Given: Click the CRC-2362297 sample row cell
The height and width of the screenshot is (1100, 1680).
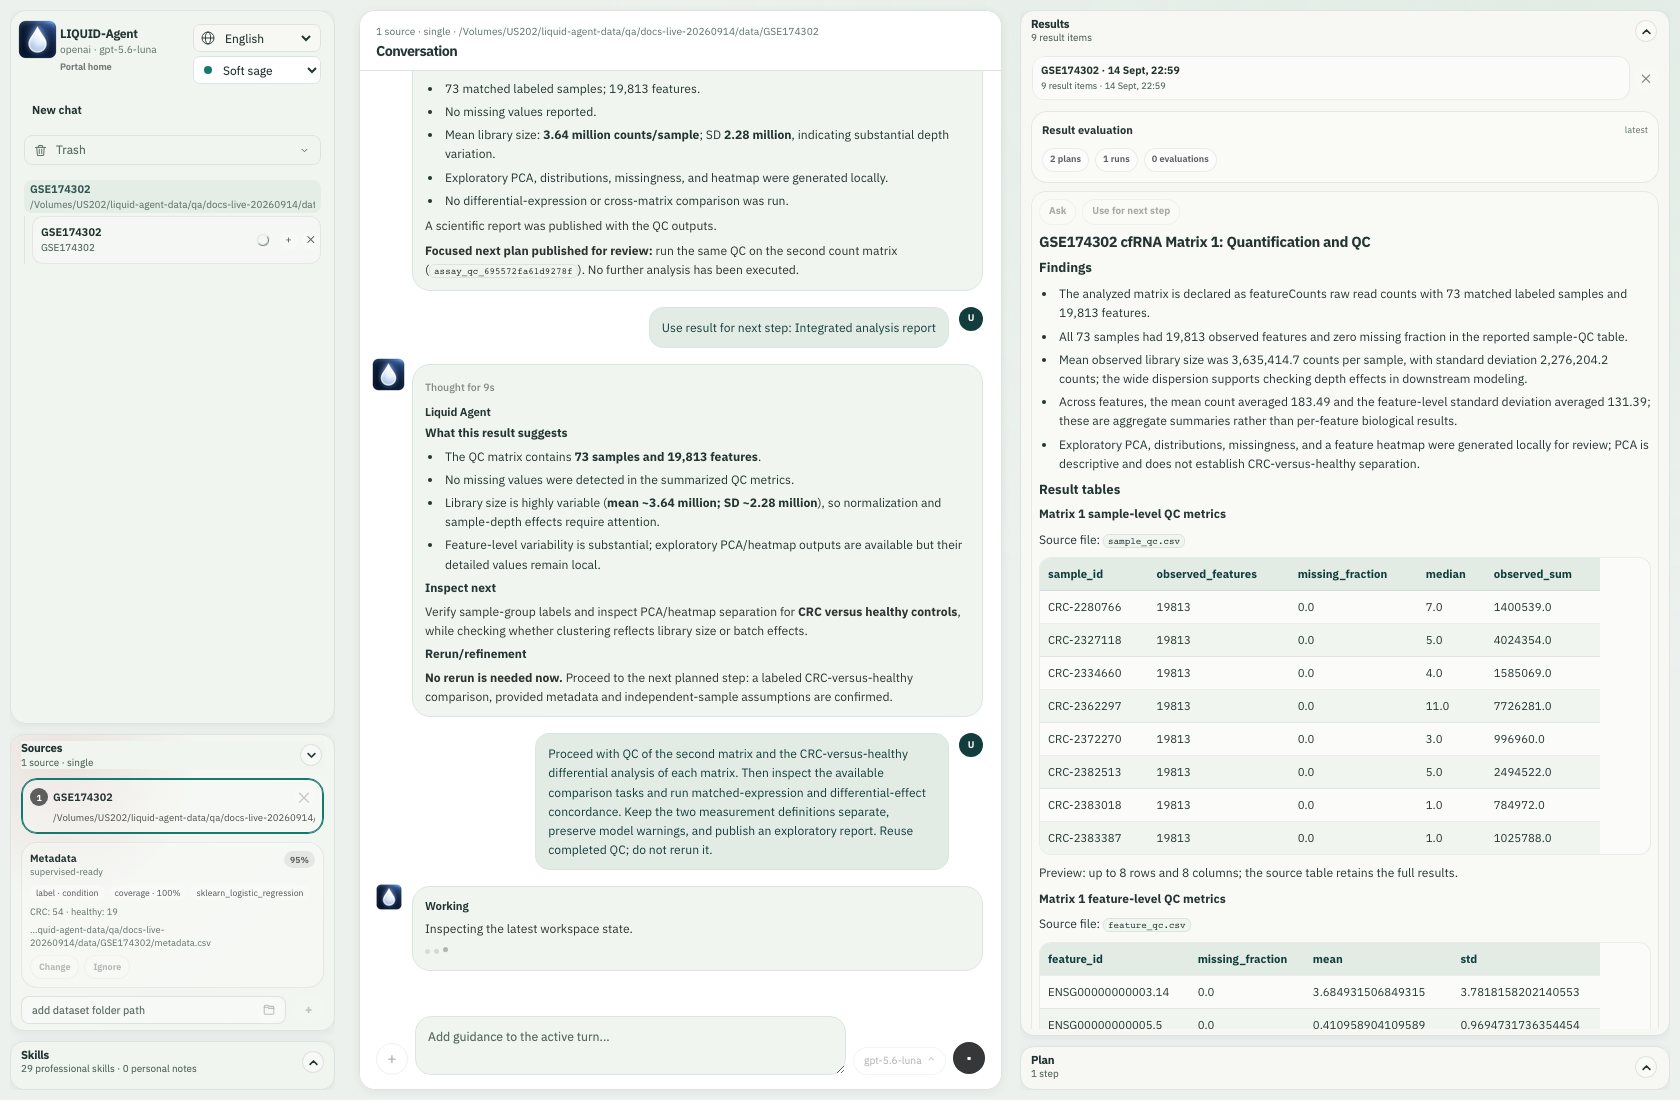Looking at the screenshot, I should 1084,706.
